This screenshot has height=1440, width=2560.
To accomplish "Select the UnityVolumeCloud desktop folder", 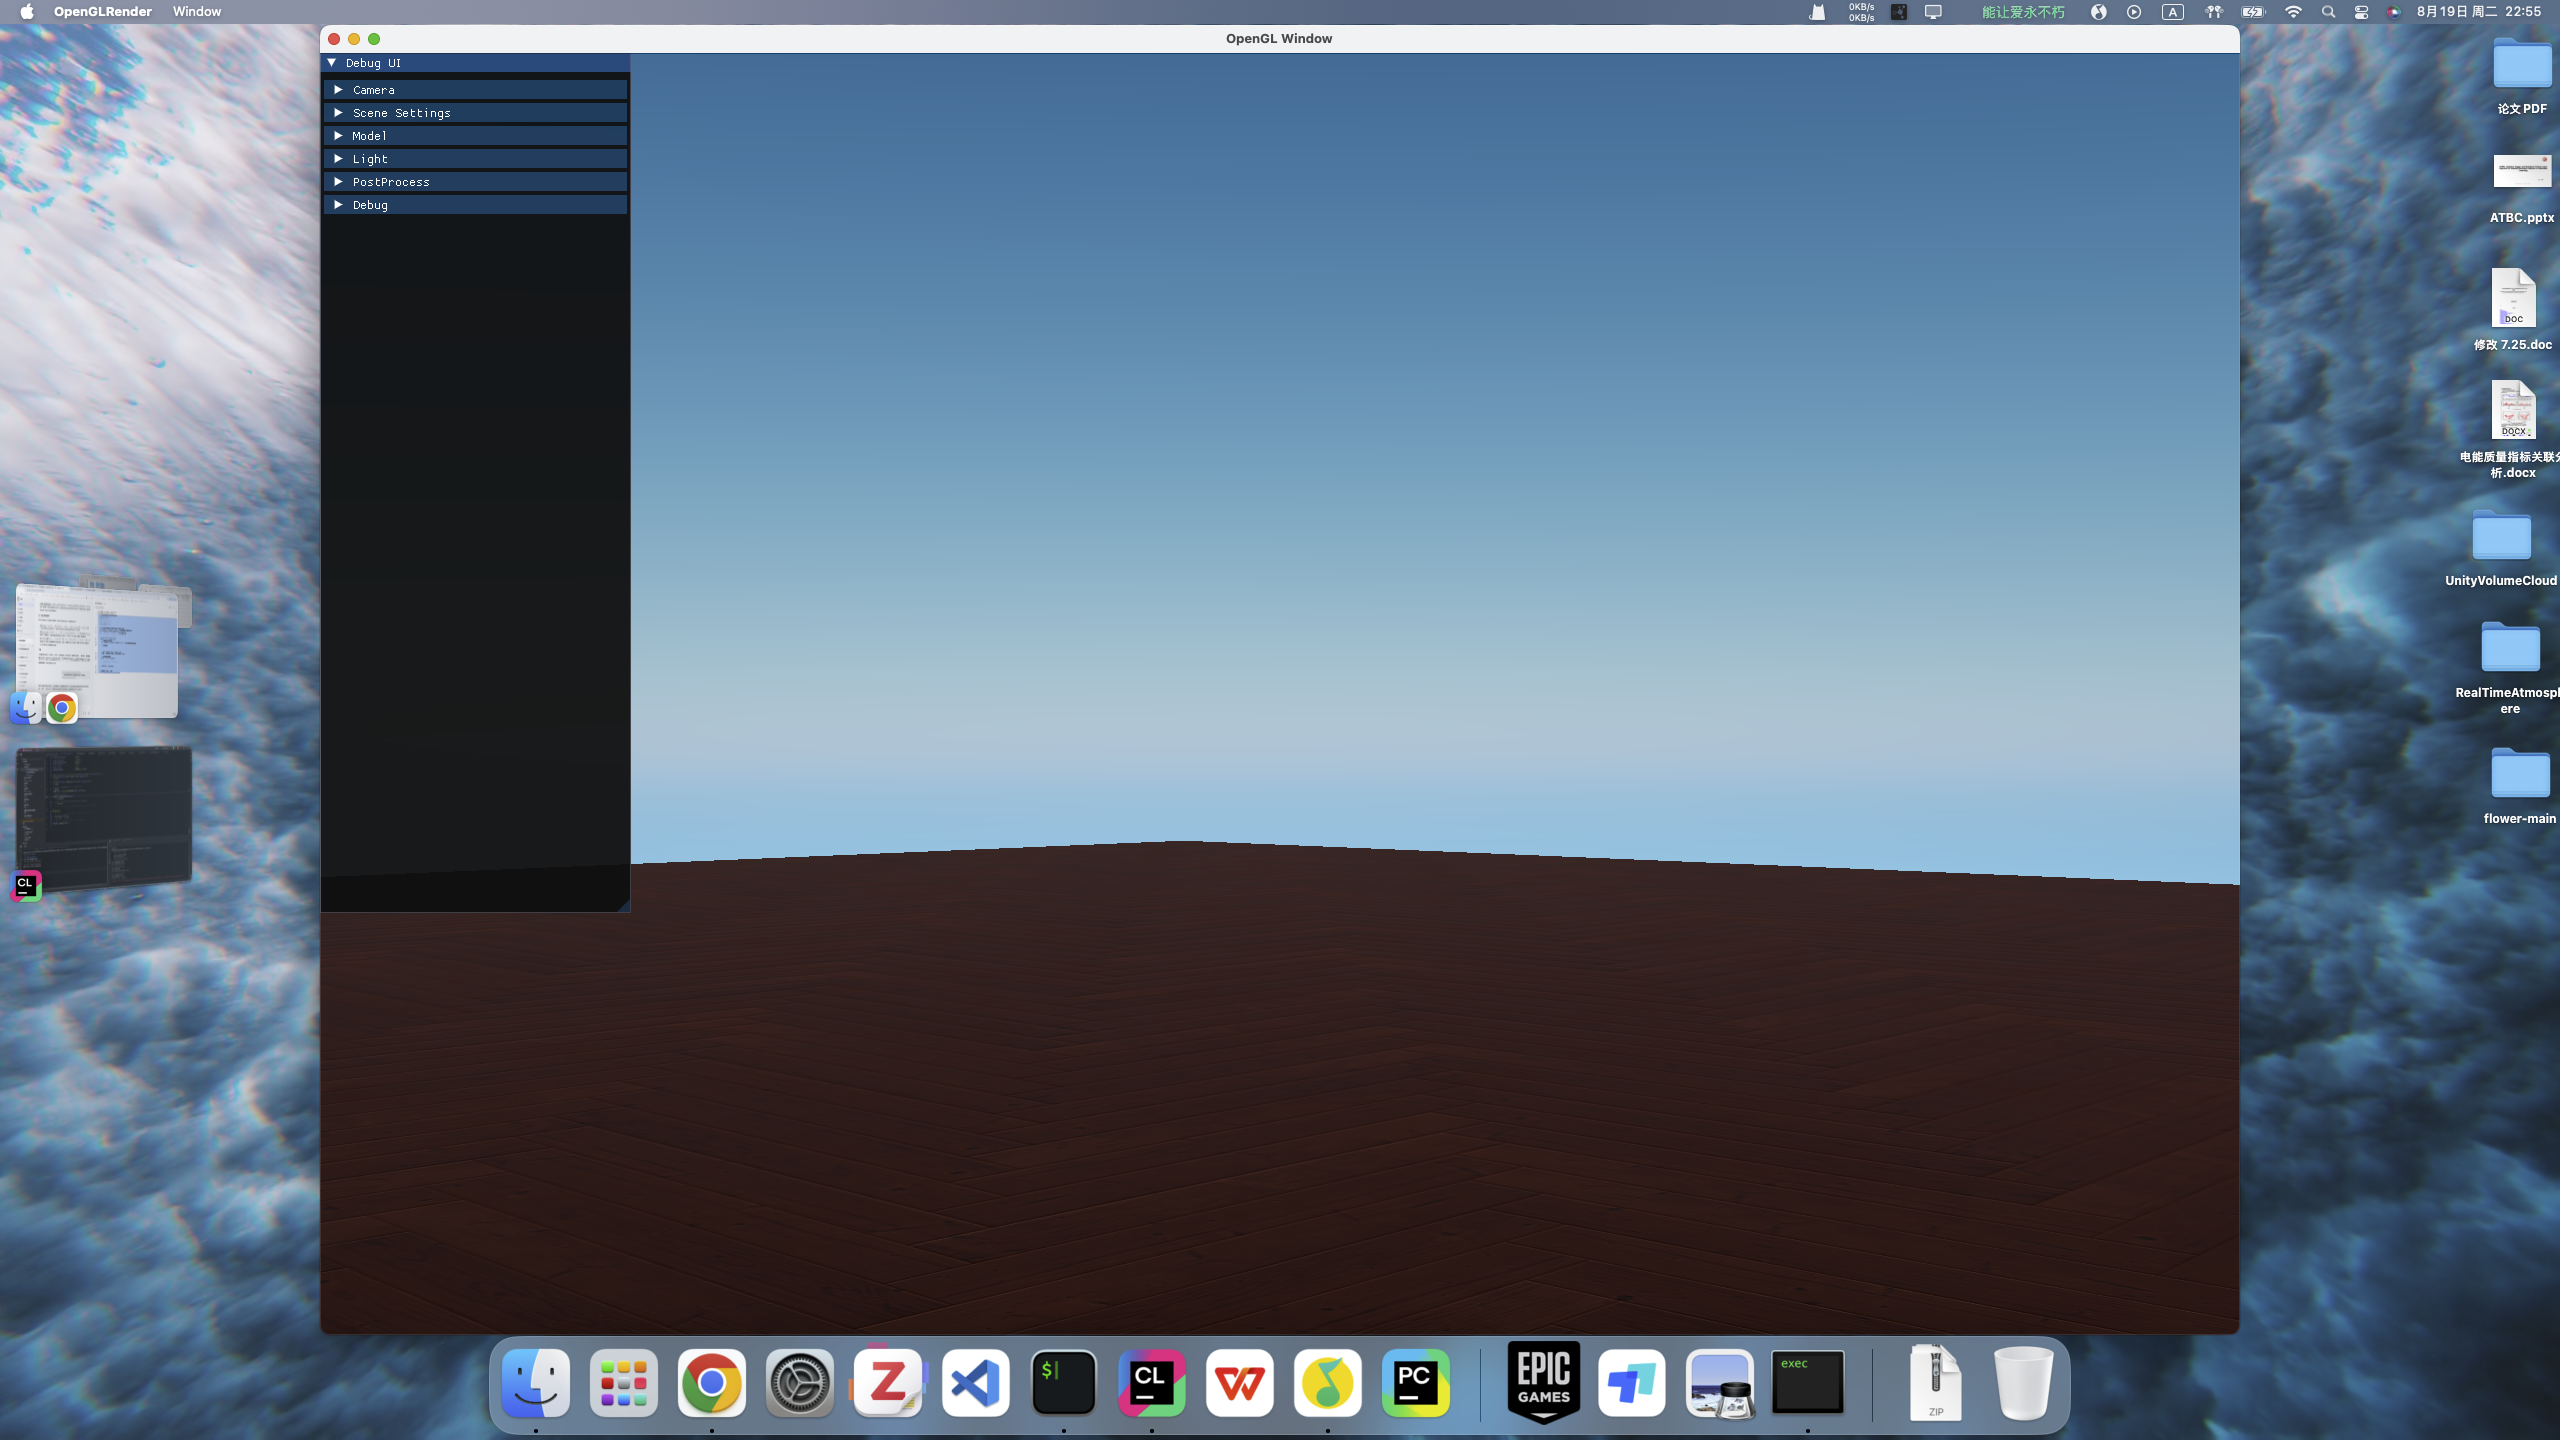I will [2501, 538].
